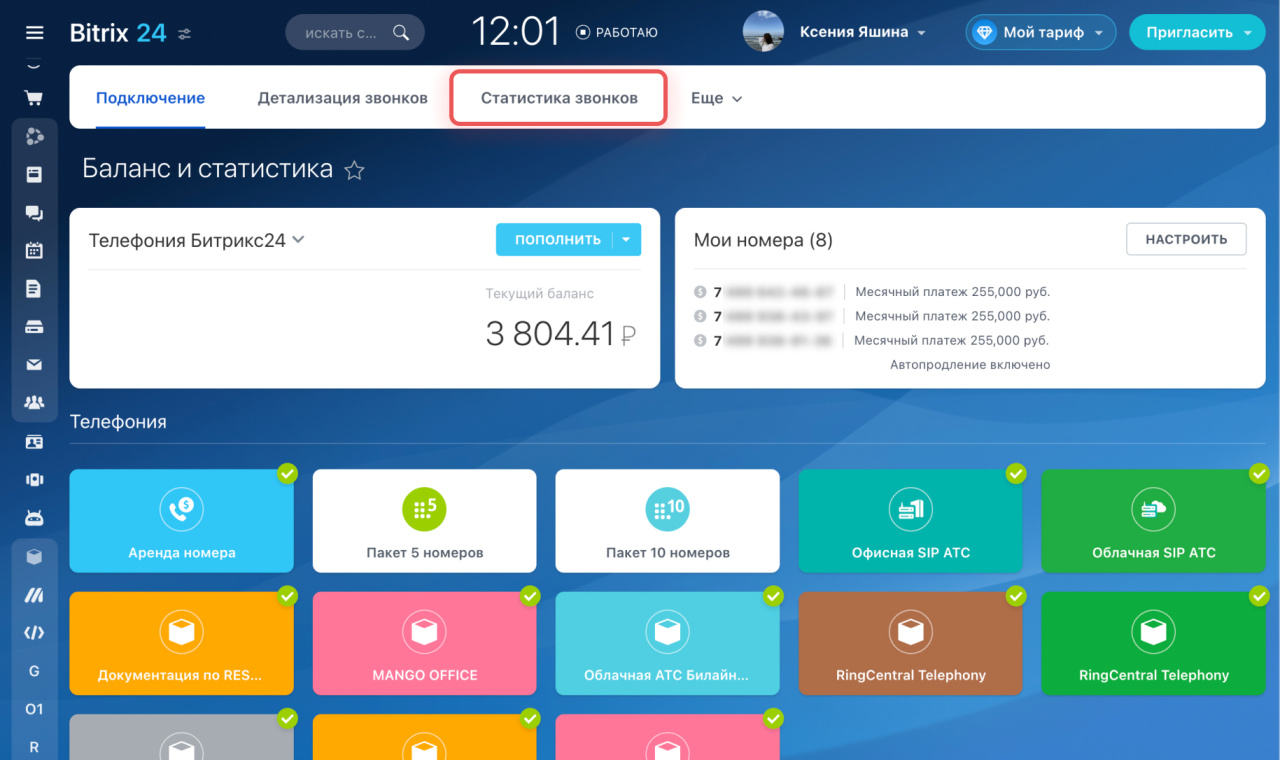Open the arrow next to ПОПОЛНИТЬ
Screen dimensions: 1280x760
626,239
